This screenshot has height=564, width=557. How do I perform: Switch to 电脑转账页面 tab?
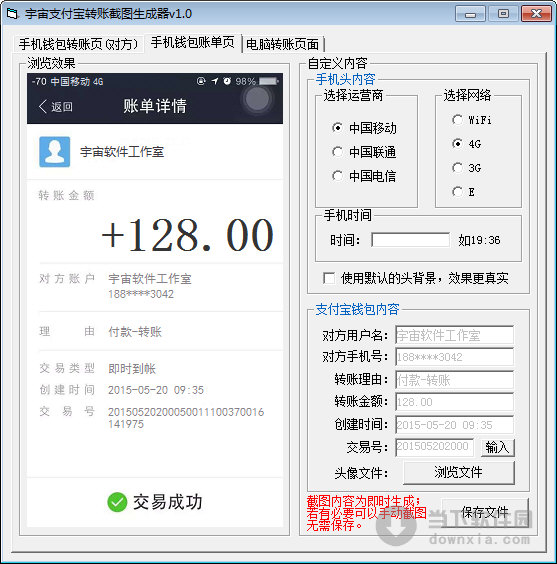coord(283,44)
